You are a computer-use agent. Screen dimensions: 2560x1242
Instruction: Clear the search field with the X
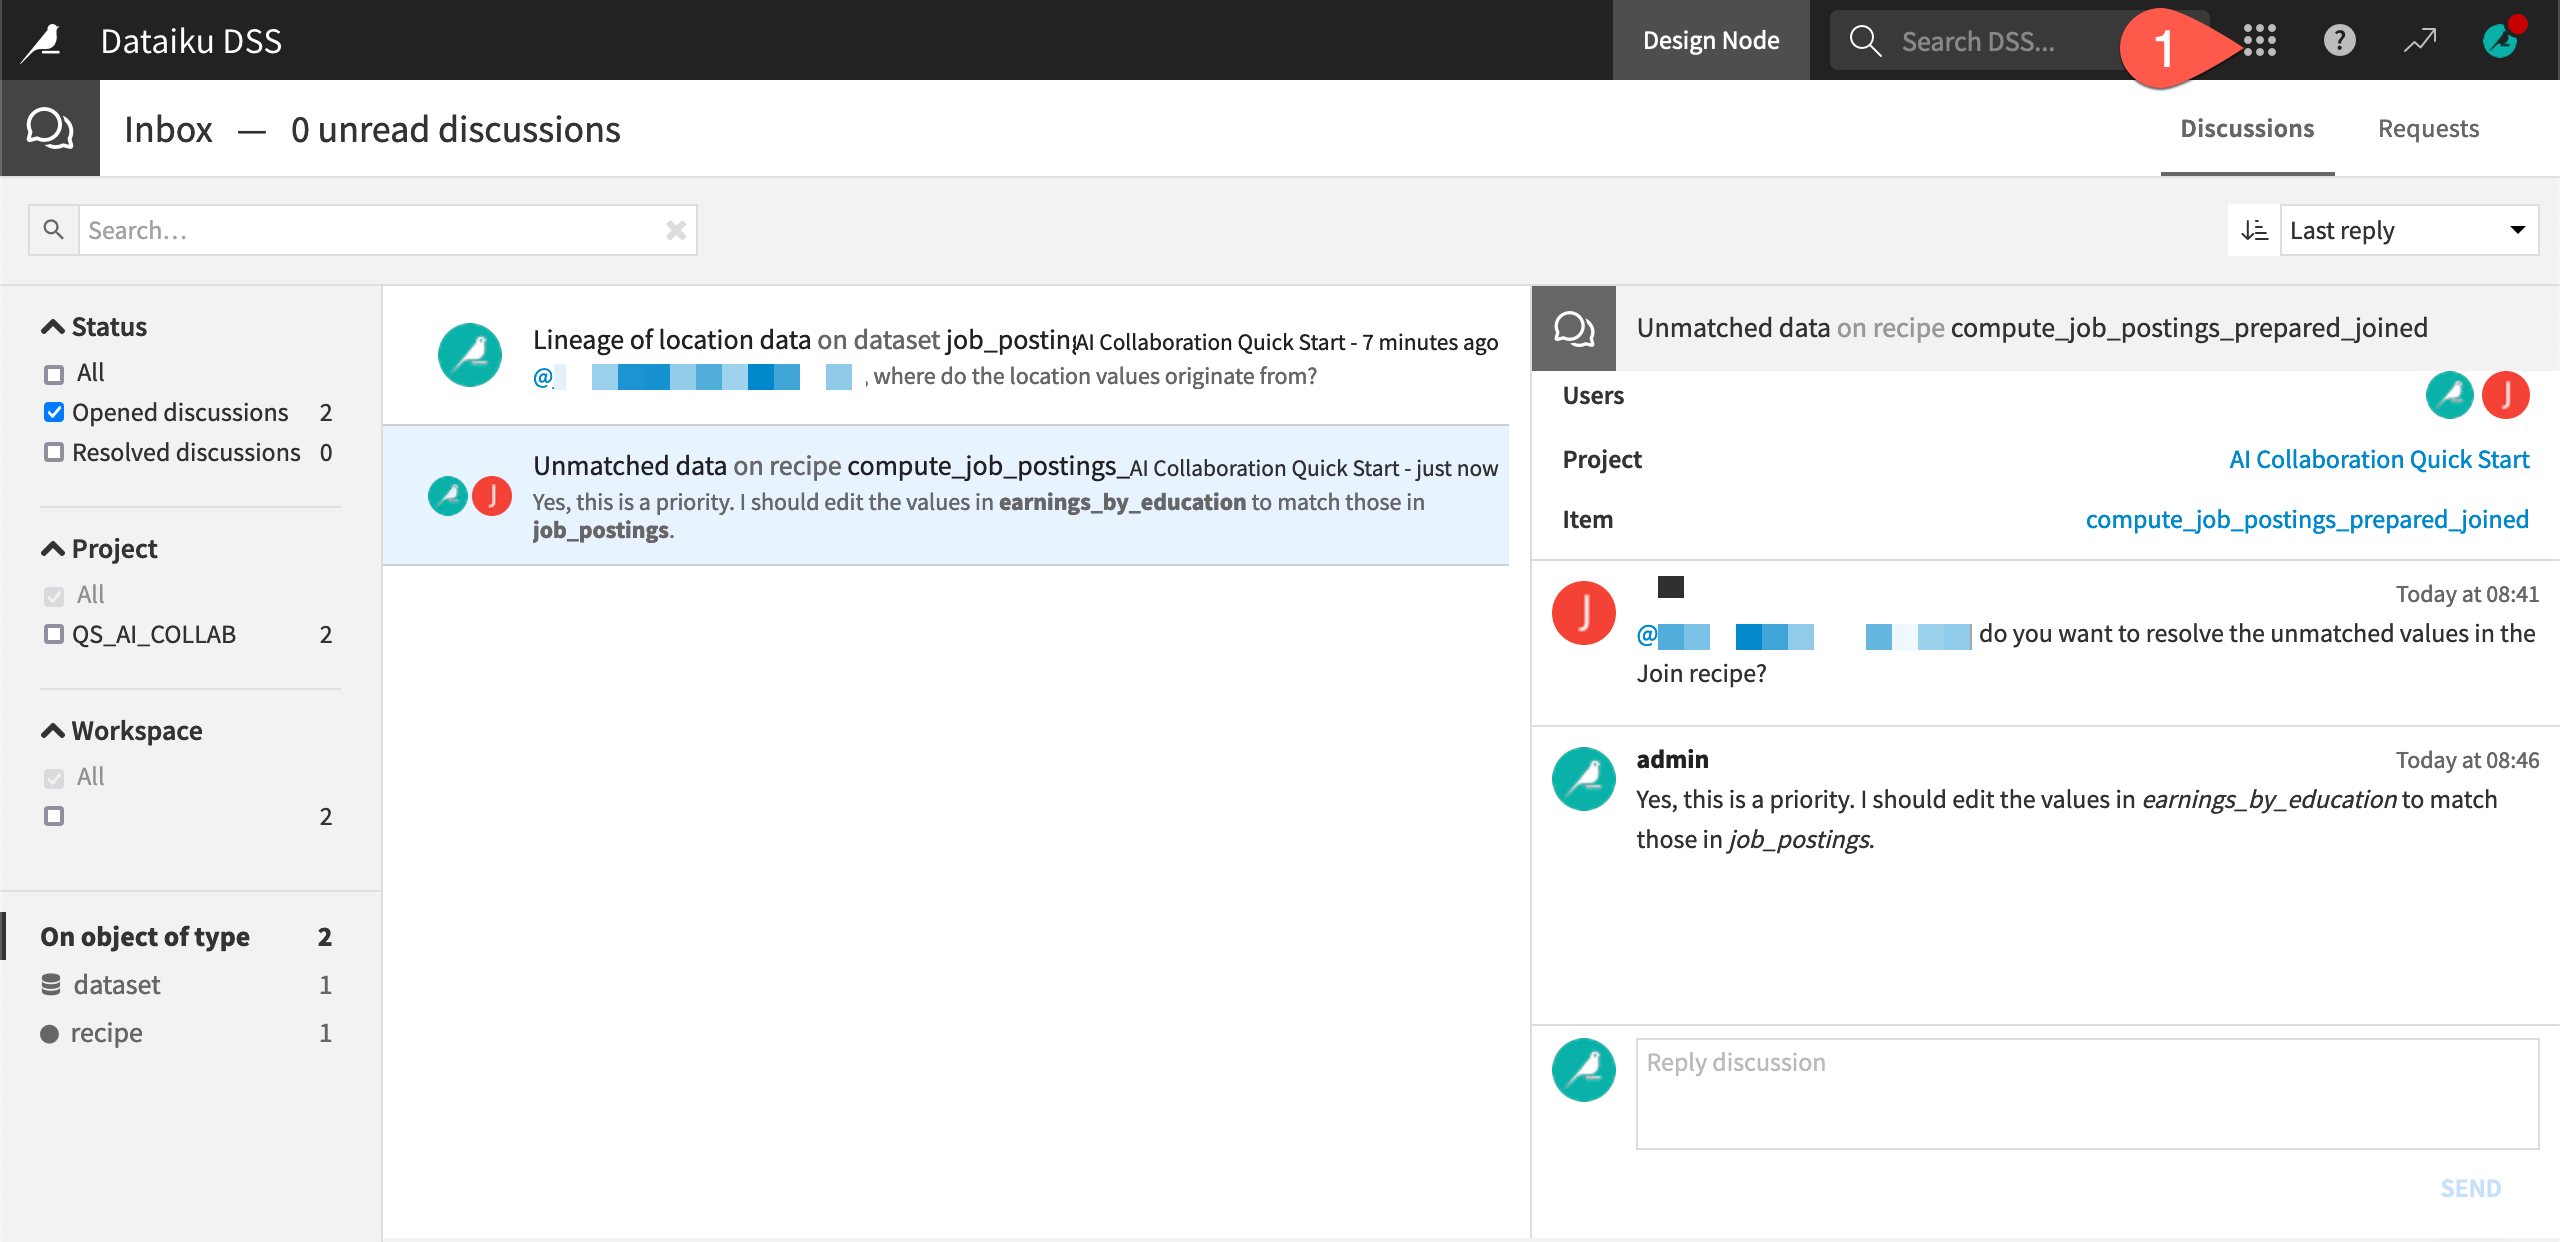coord(676,229)
